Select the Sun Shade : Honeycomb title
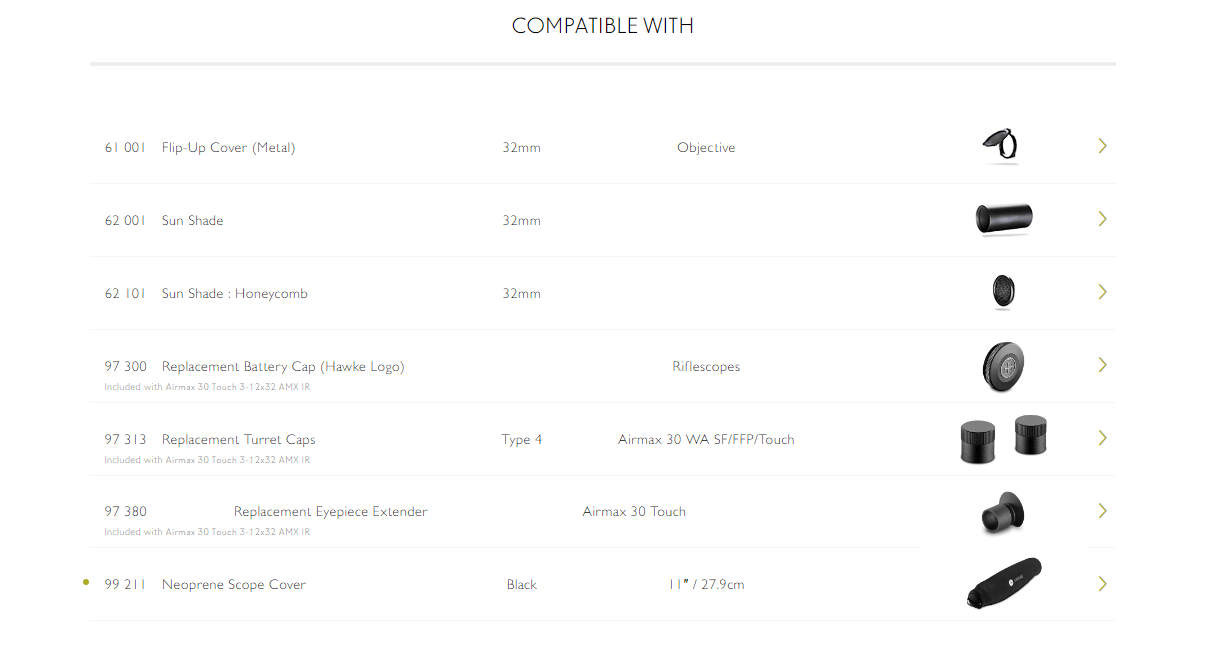This screenshot has height=650, width=1220. (235, 294)
